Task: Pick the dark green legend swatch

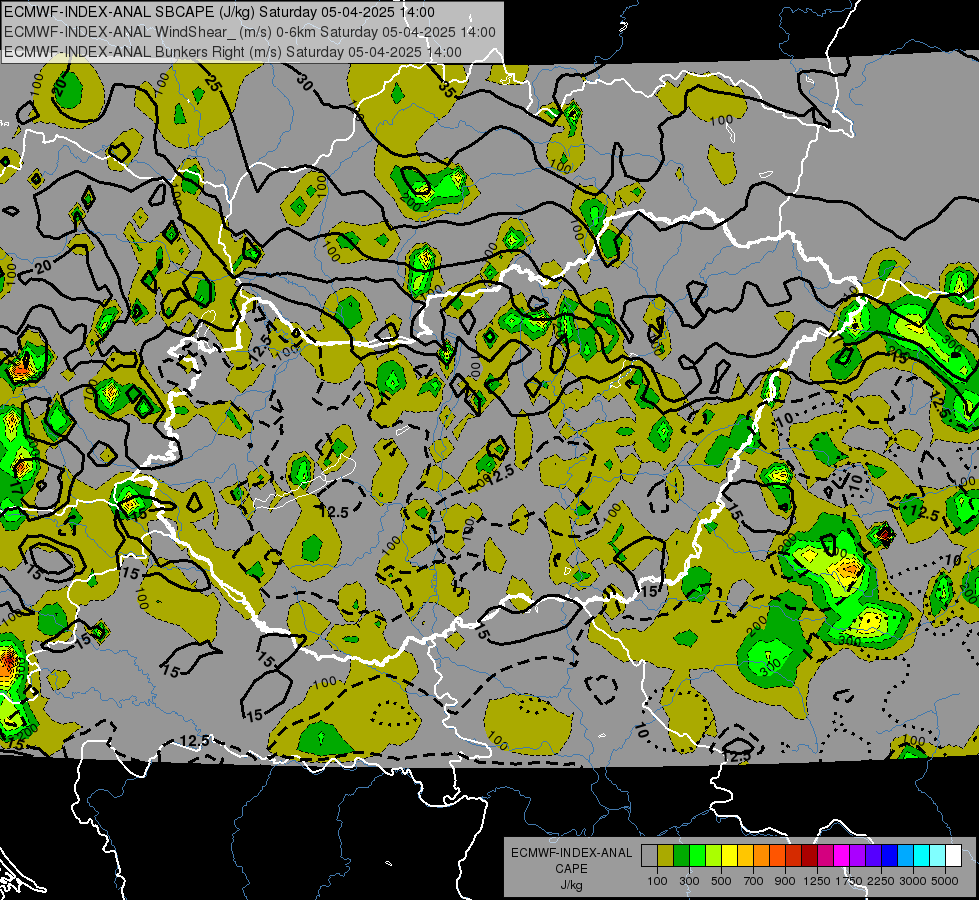Action: coord(681,856)
